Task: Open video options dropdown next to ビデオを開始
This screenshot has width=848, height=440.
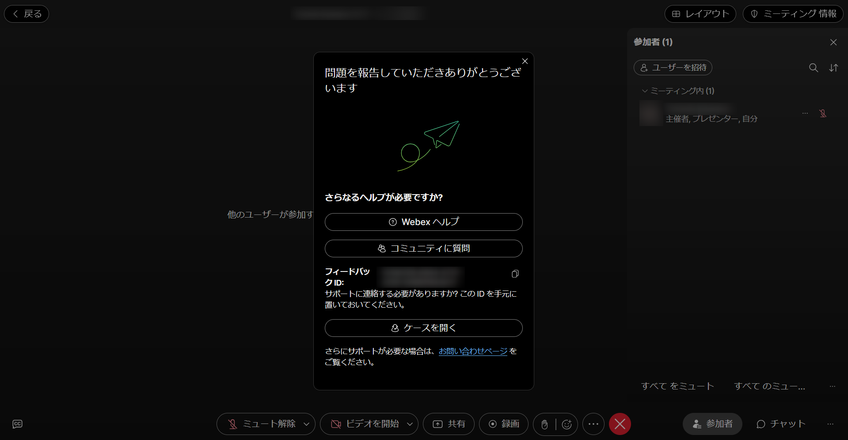Action: coord(410,424)
